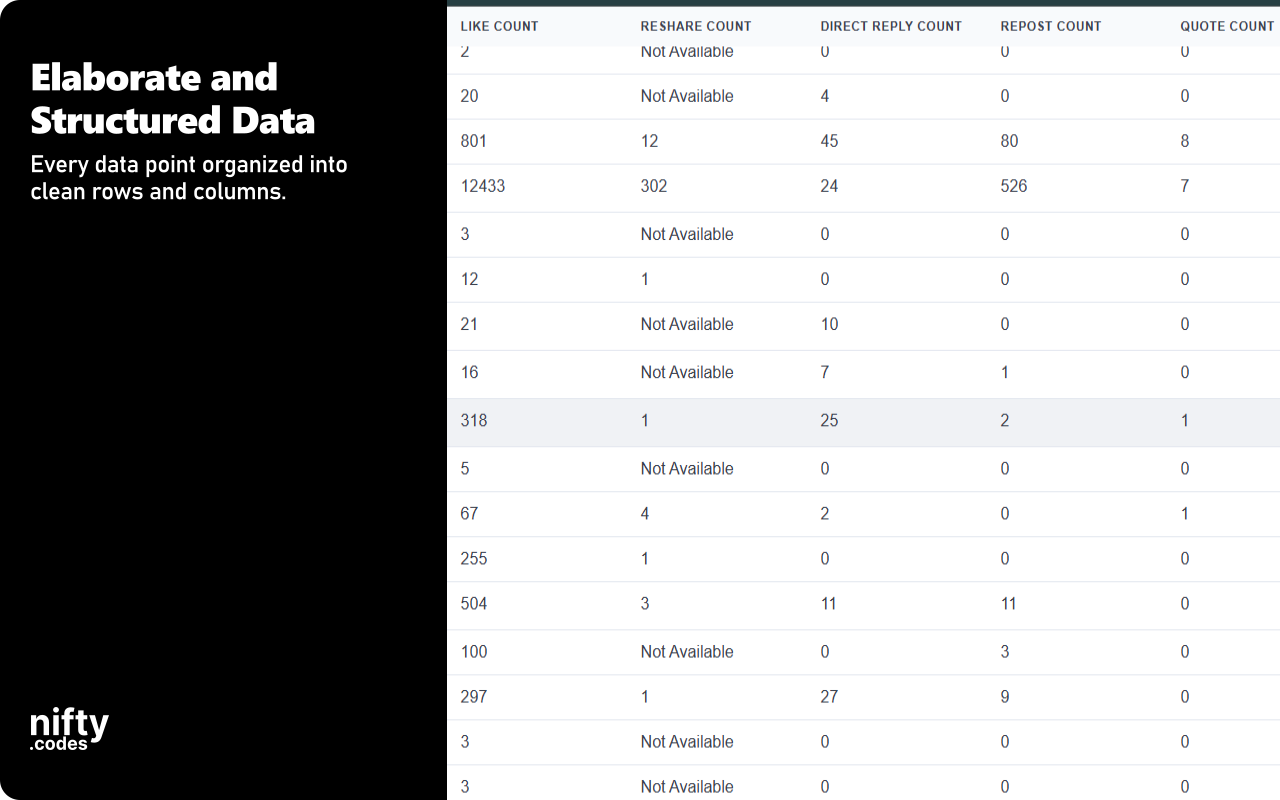Sort by the LIKE COUNT column header
Viewport: 1280px width, 800px height.
[499, 26]
